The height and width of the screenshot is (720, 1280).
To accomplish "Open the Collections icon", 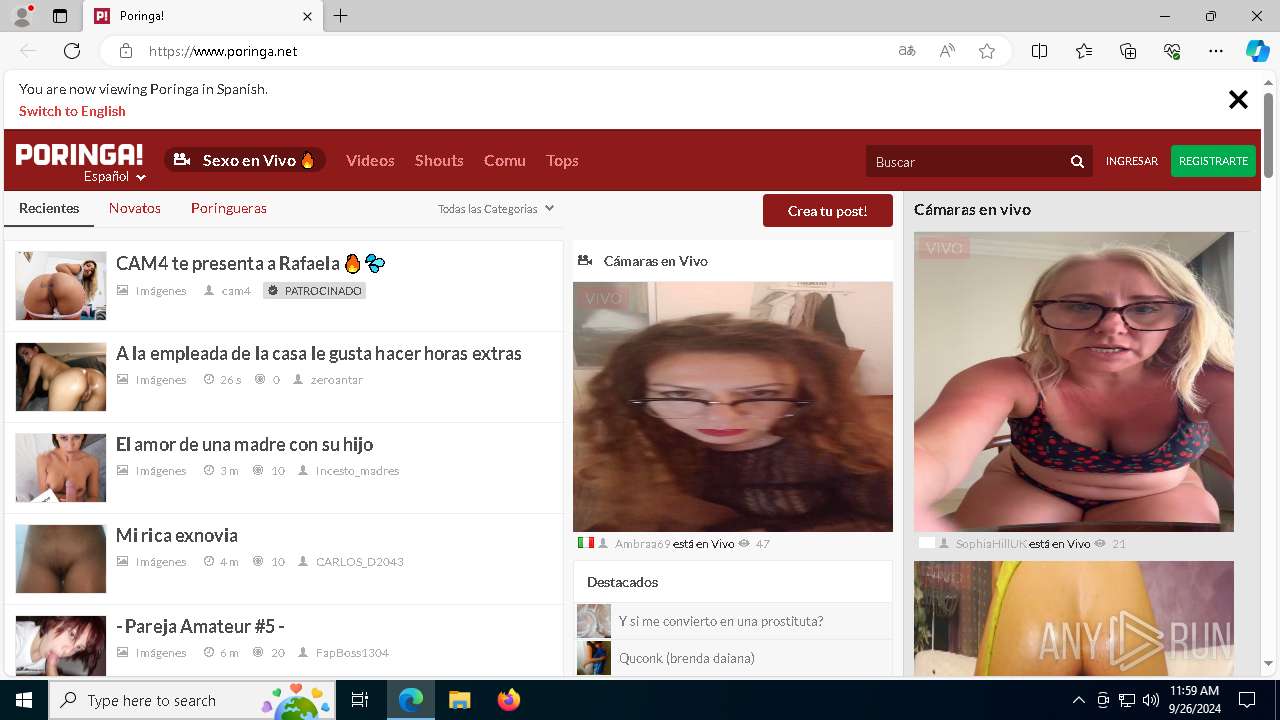I will click(1128, 51).
